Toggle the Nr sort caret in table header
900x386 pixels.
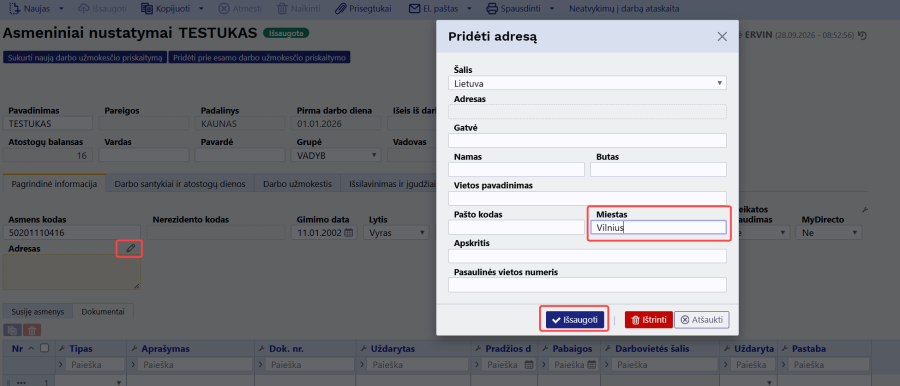click(31, 349)
